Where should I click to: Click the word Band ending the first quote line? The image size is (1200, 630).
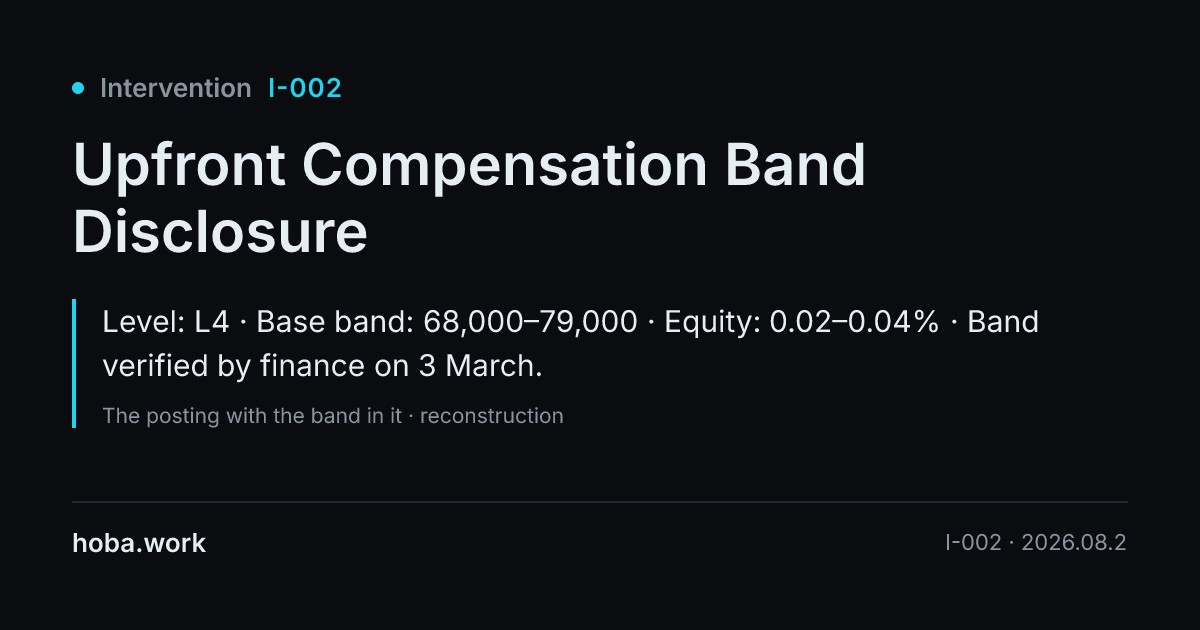tap(1003, 322)
